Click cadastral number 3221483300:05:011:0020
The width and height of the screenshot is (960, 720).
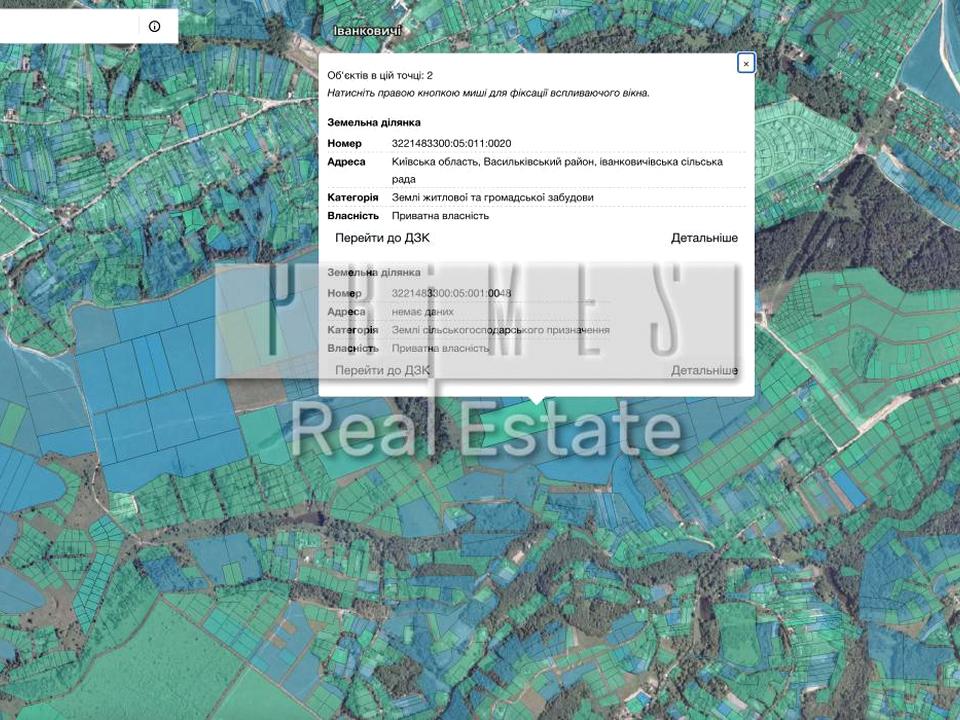451,143
